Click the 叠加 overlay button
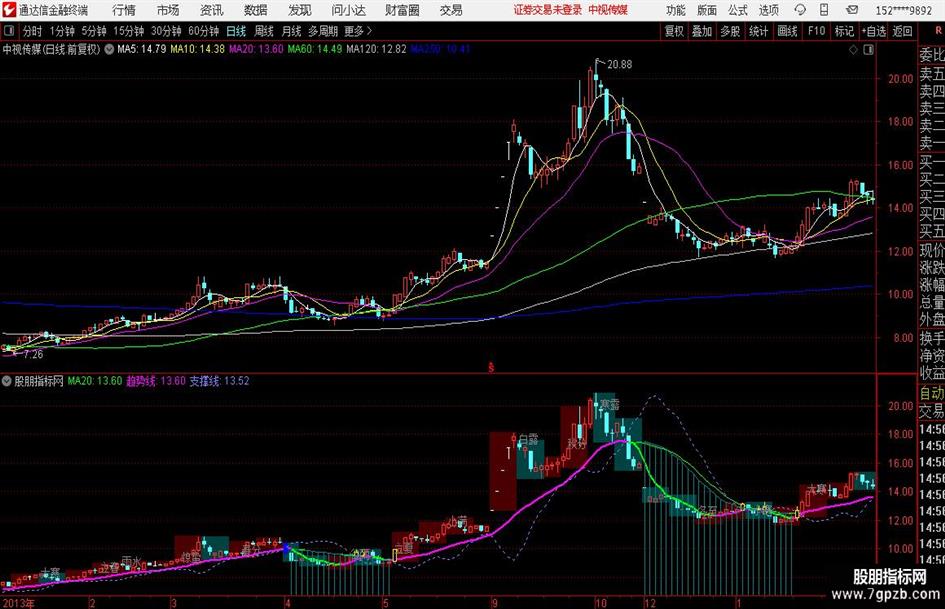This screenshot has height=609, width=945. [x=702, y=31]
